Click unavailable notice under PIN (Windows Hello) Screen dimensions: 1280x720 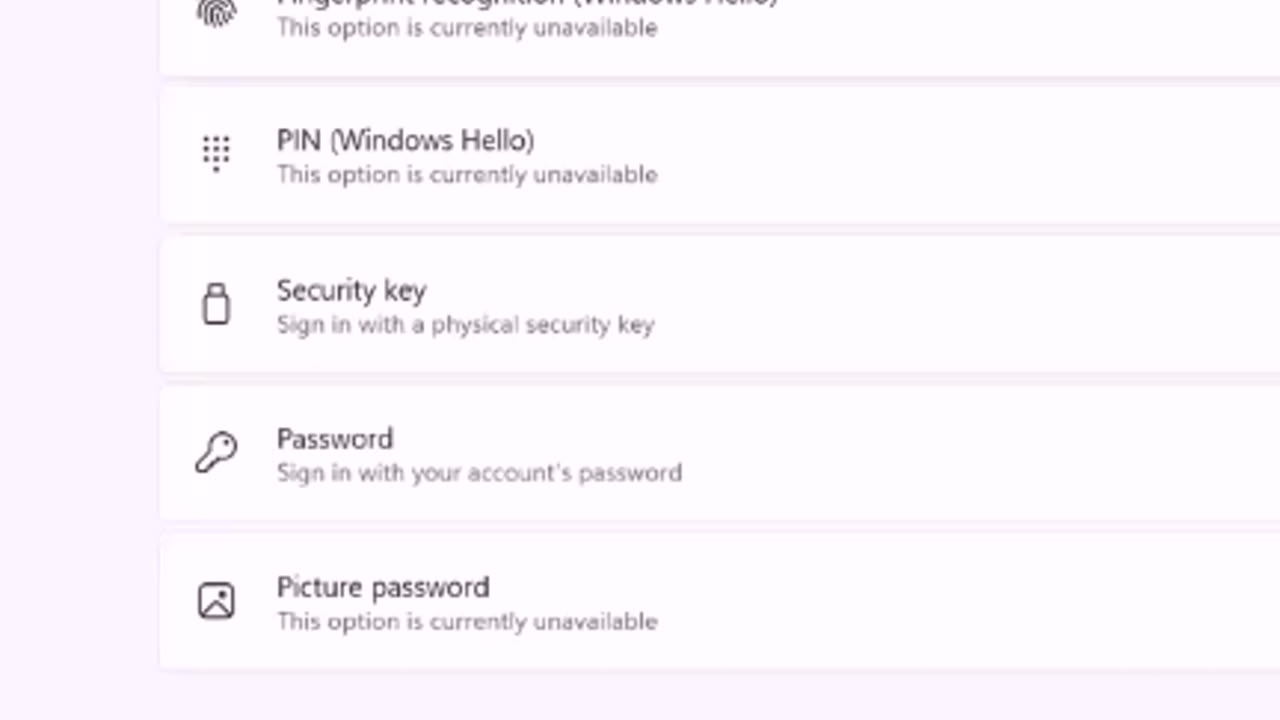(x=467, y=175)
